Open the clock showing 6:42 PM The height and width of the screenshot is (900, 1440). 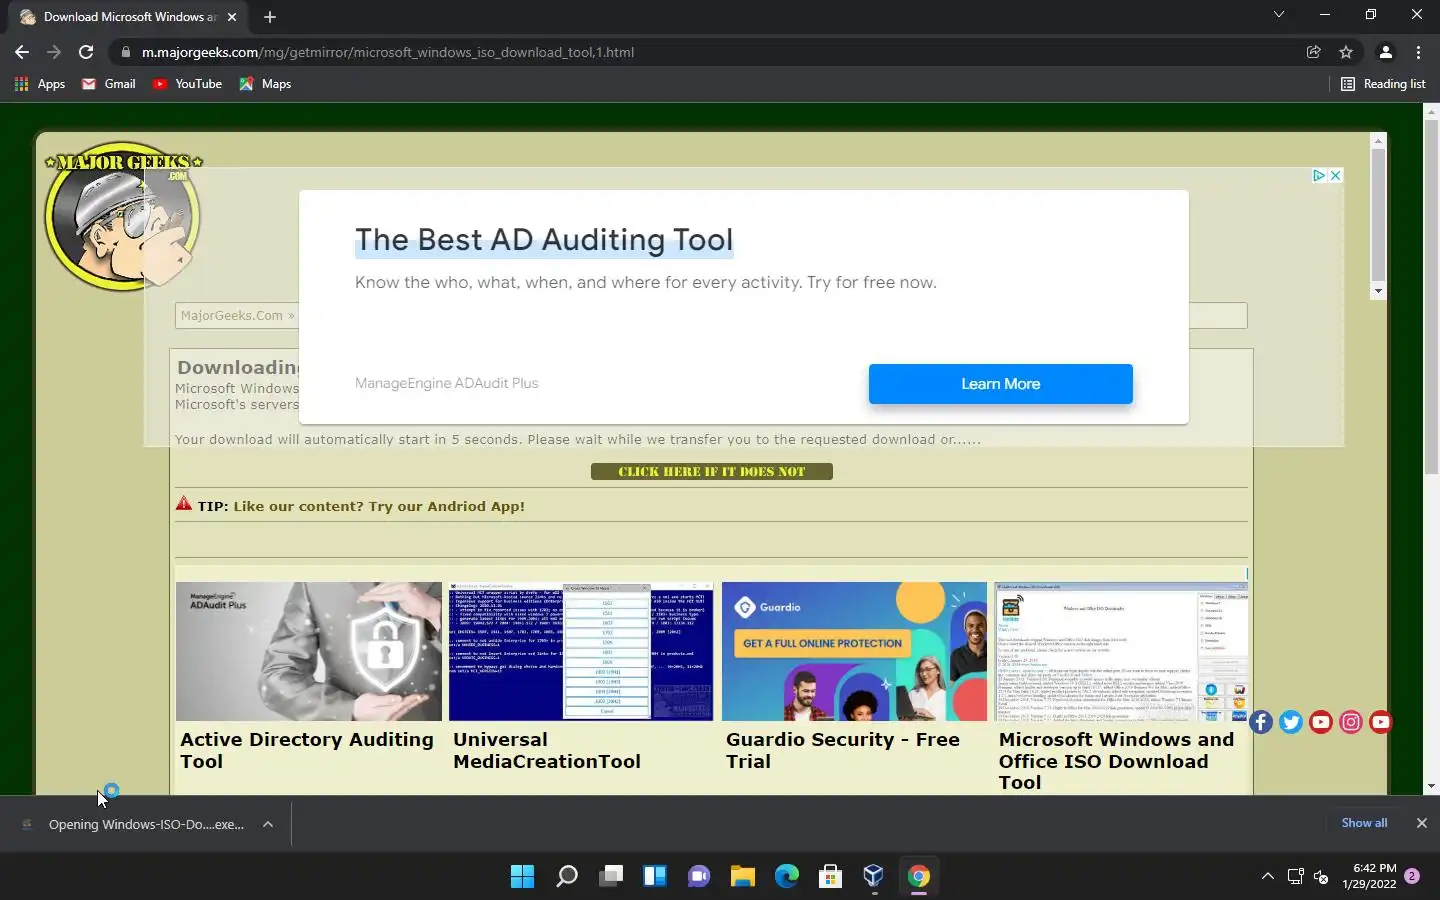(x=1370, y=876)
